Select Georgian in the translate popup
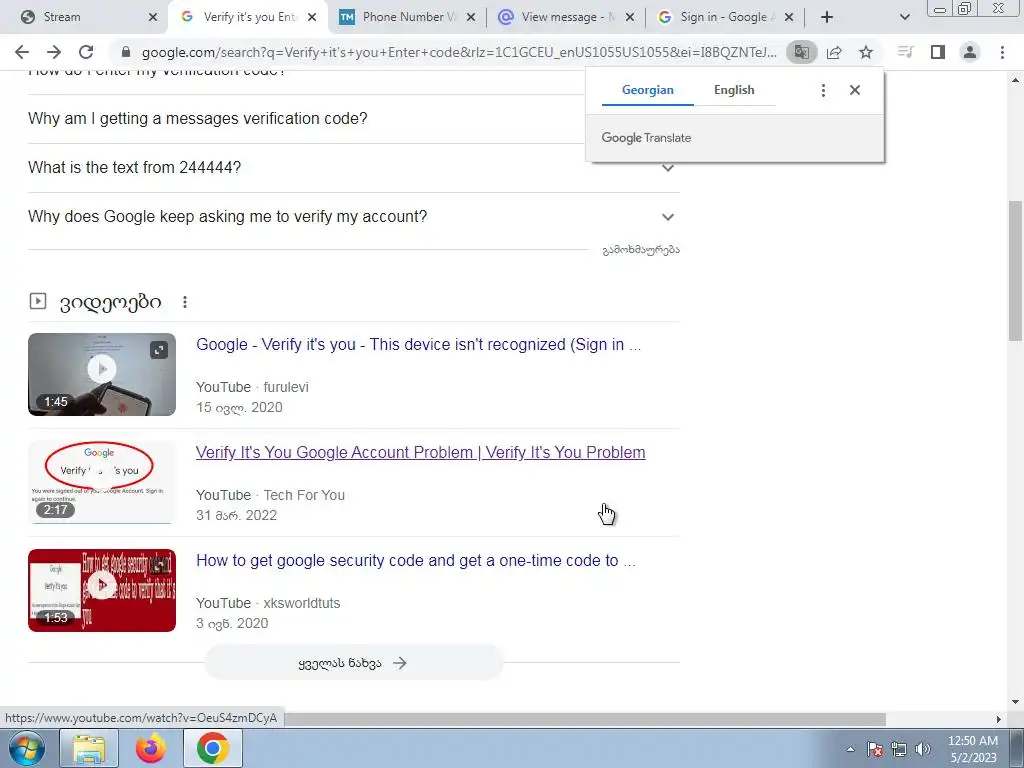The width and height of the screenshot is (1024, 768). pyautogui.click(x=647, y=90)
